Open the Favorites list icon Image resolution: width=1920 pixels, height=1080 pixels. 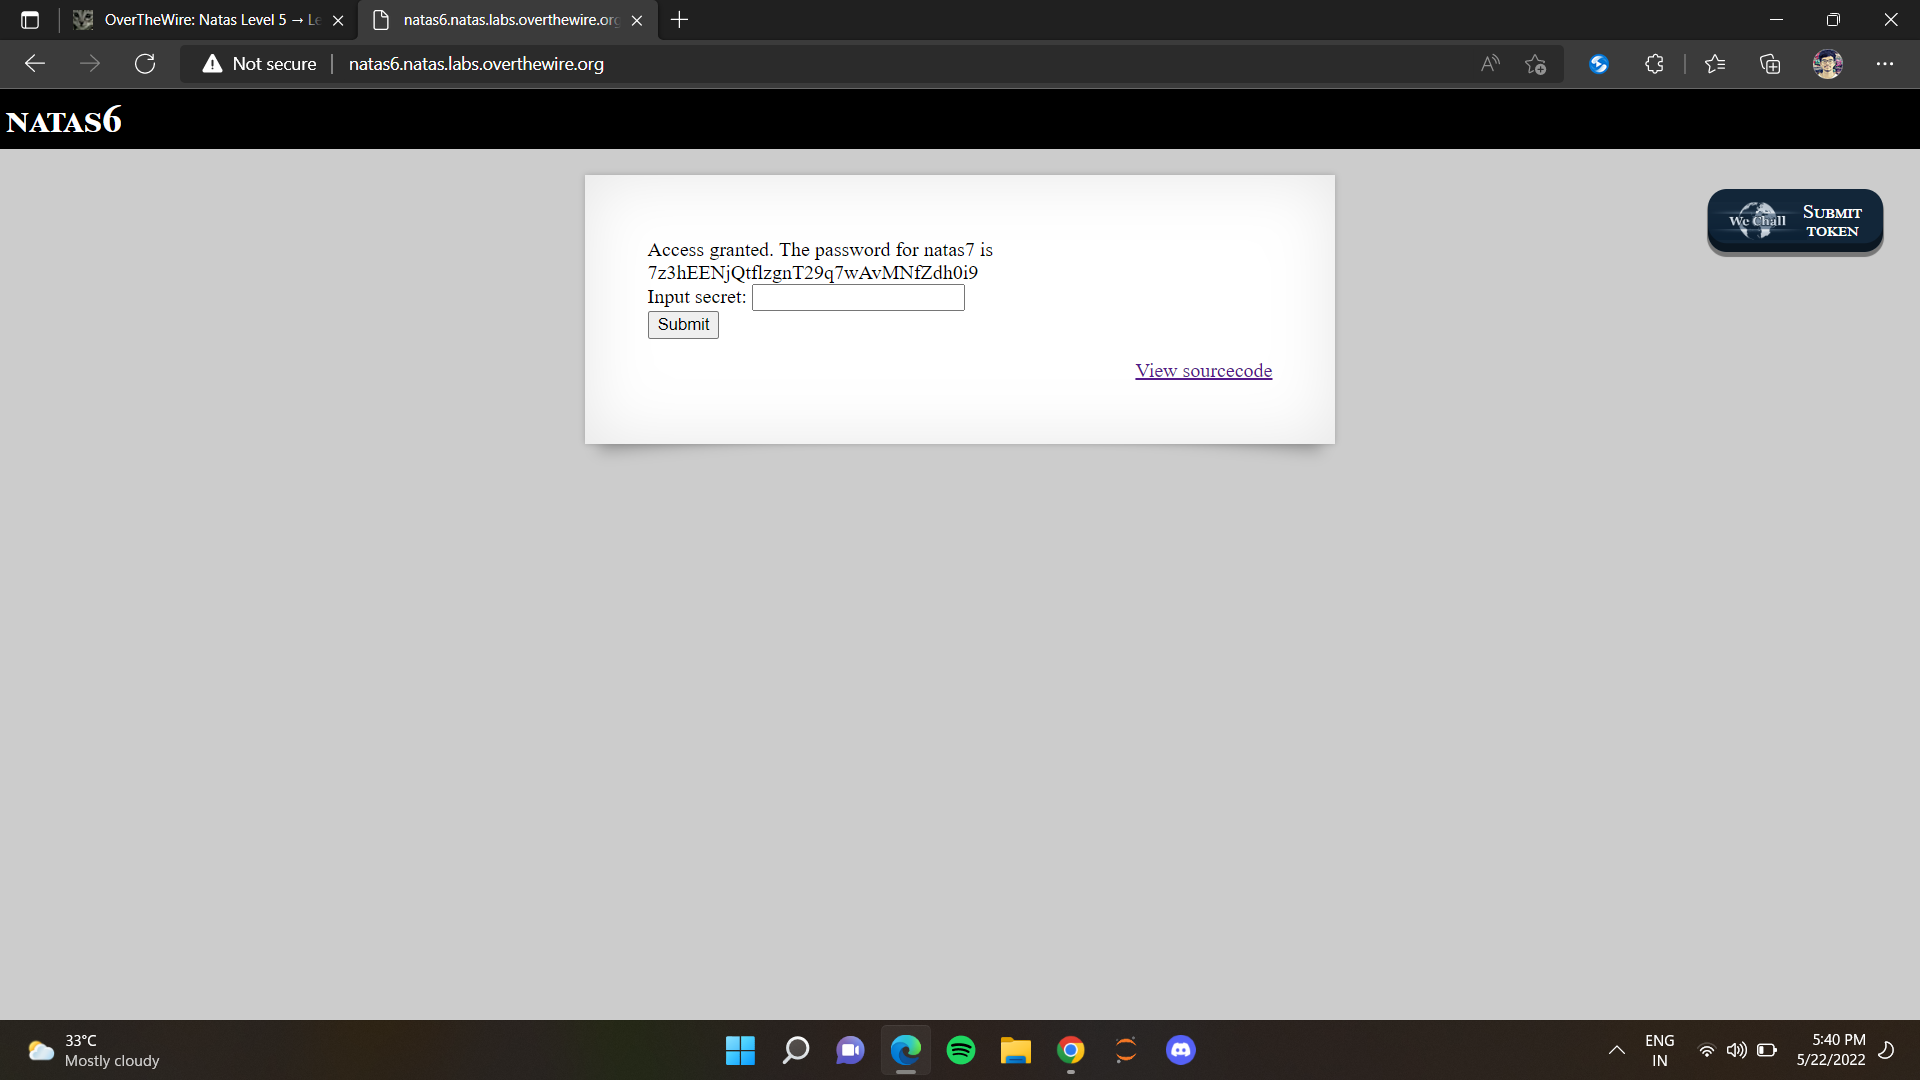[1715, 64]
